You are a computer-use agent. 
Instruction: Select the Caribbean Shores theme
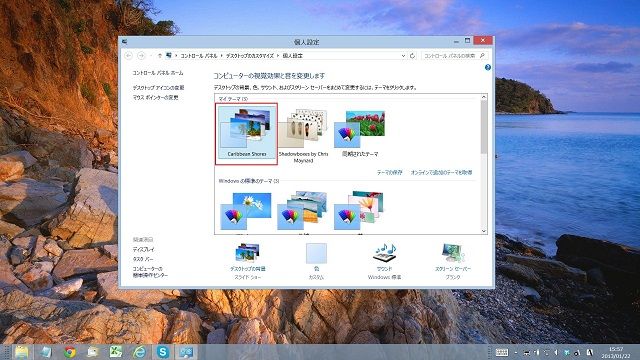tap(247, 133)
